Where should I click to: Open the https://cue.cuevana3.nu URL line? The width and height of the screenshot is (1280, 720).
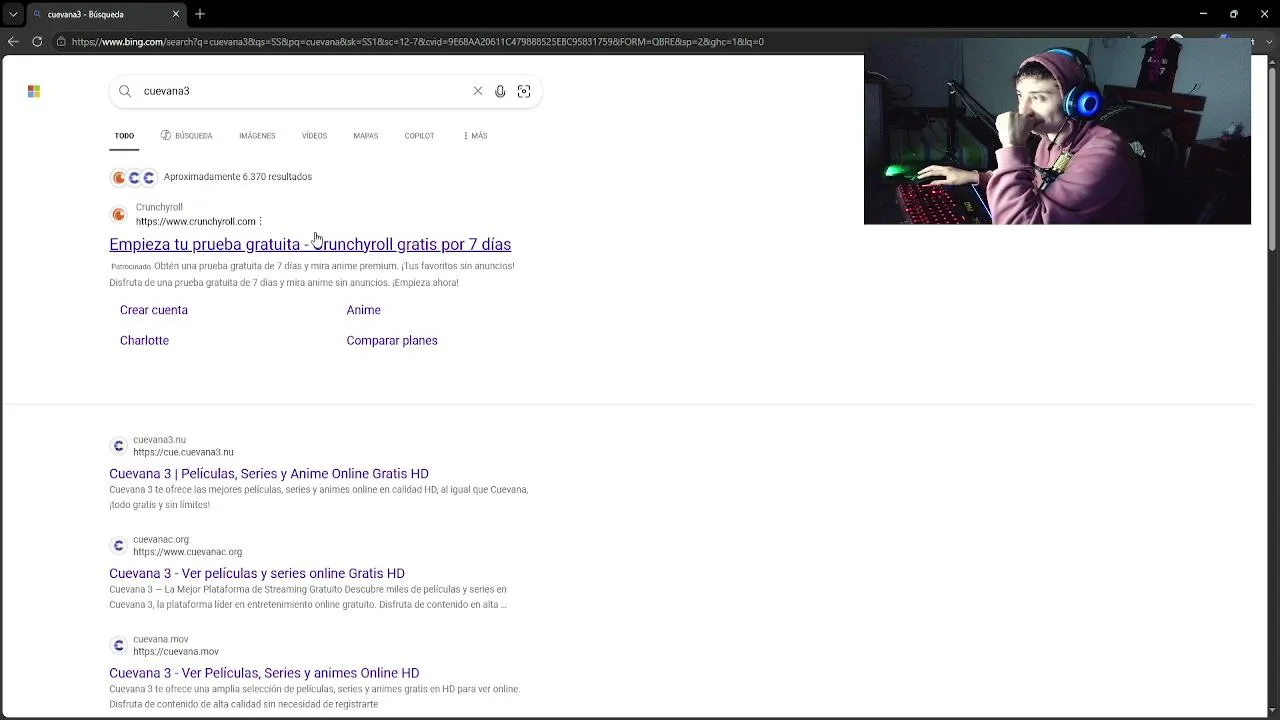(184, 452)
